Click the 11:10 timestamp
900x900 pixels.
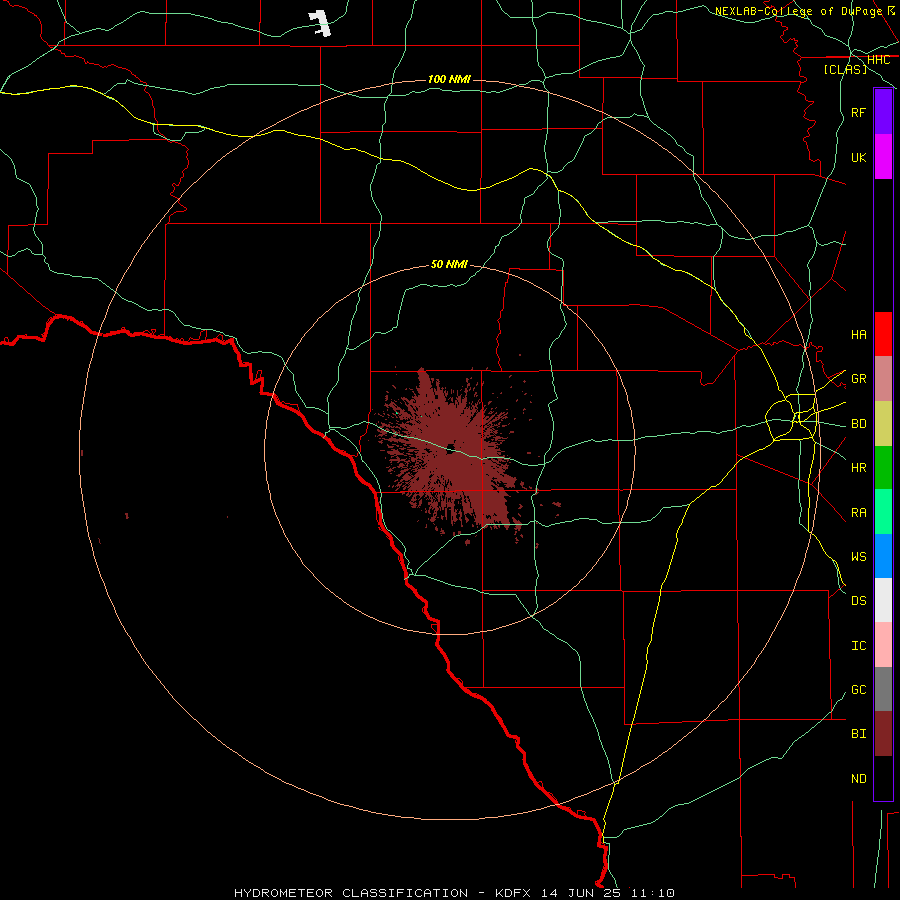click(652, 893)
